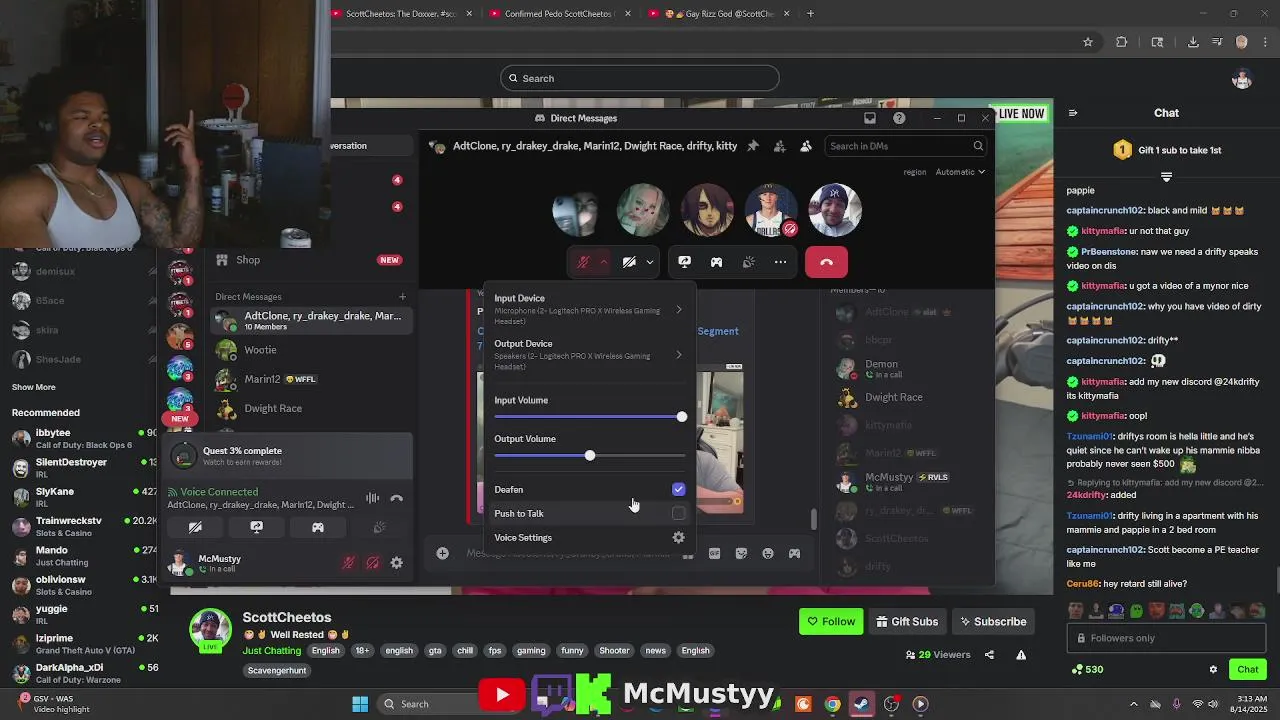Viewport: 1280px width, 720px height.
Task: Open the region Automatic dropdown
Action: (x=960, y=172)
